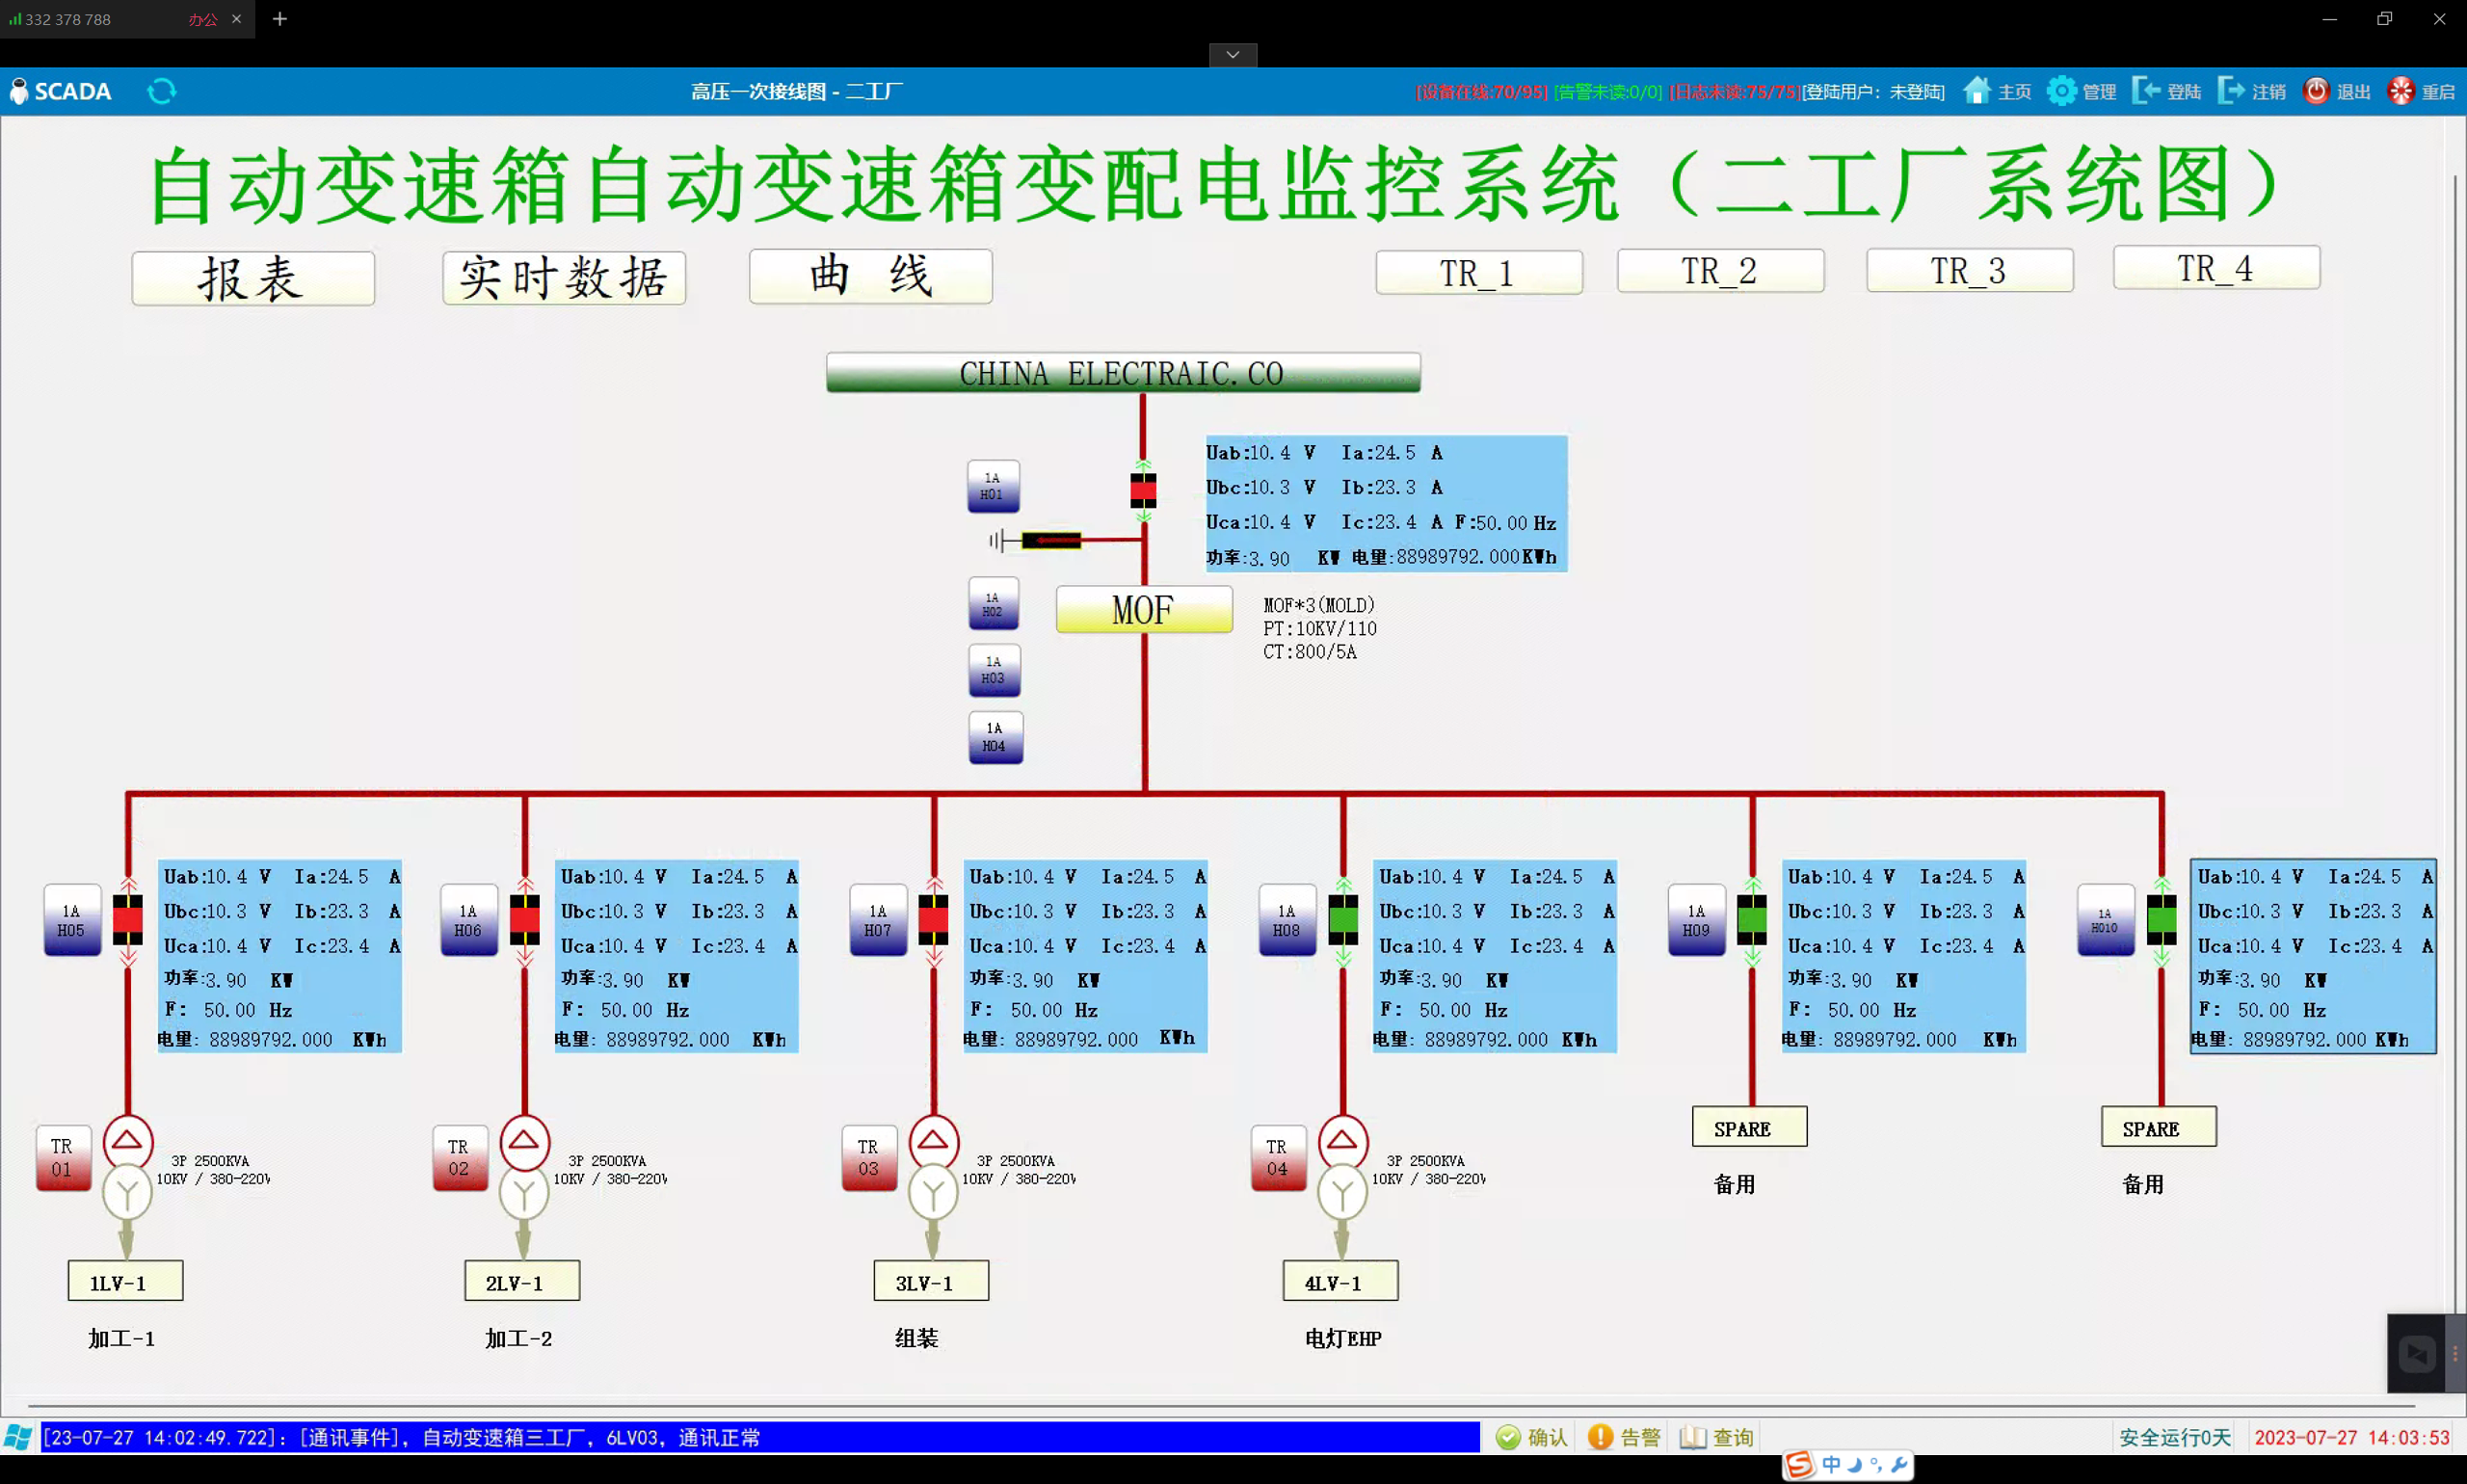
Task: Click the refresh icon beside SCADA logo
Action: 162,92
